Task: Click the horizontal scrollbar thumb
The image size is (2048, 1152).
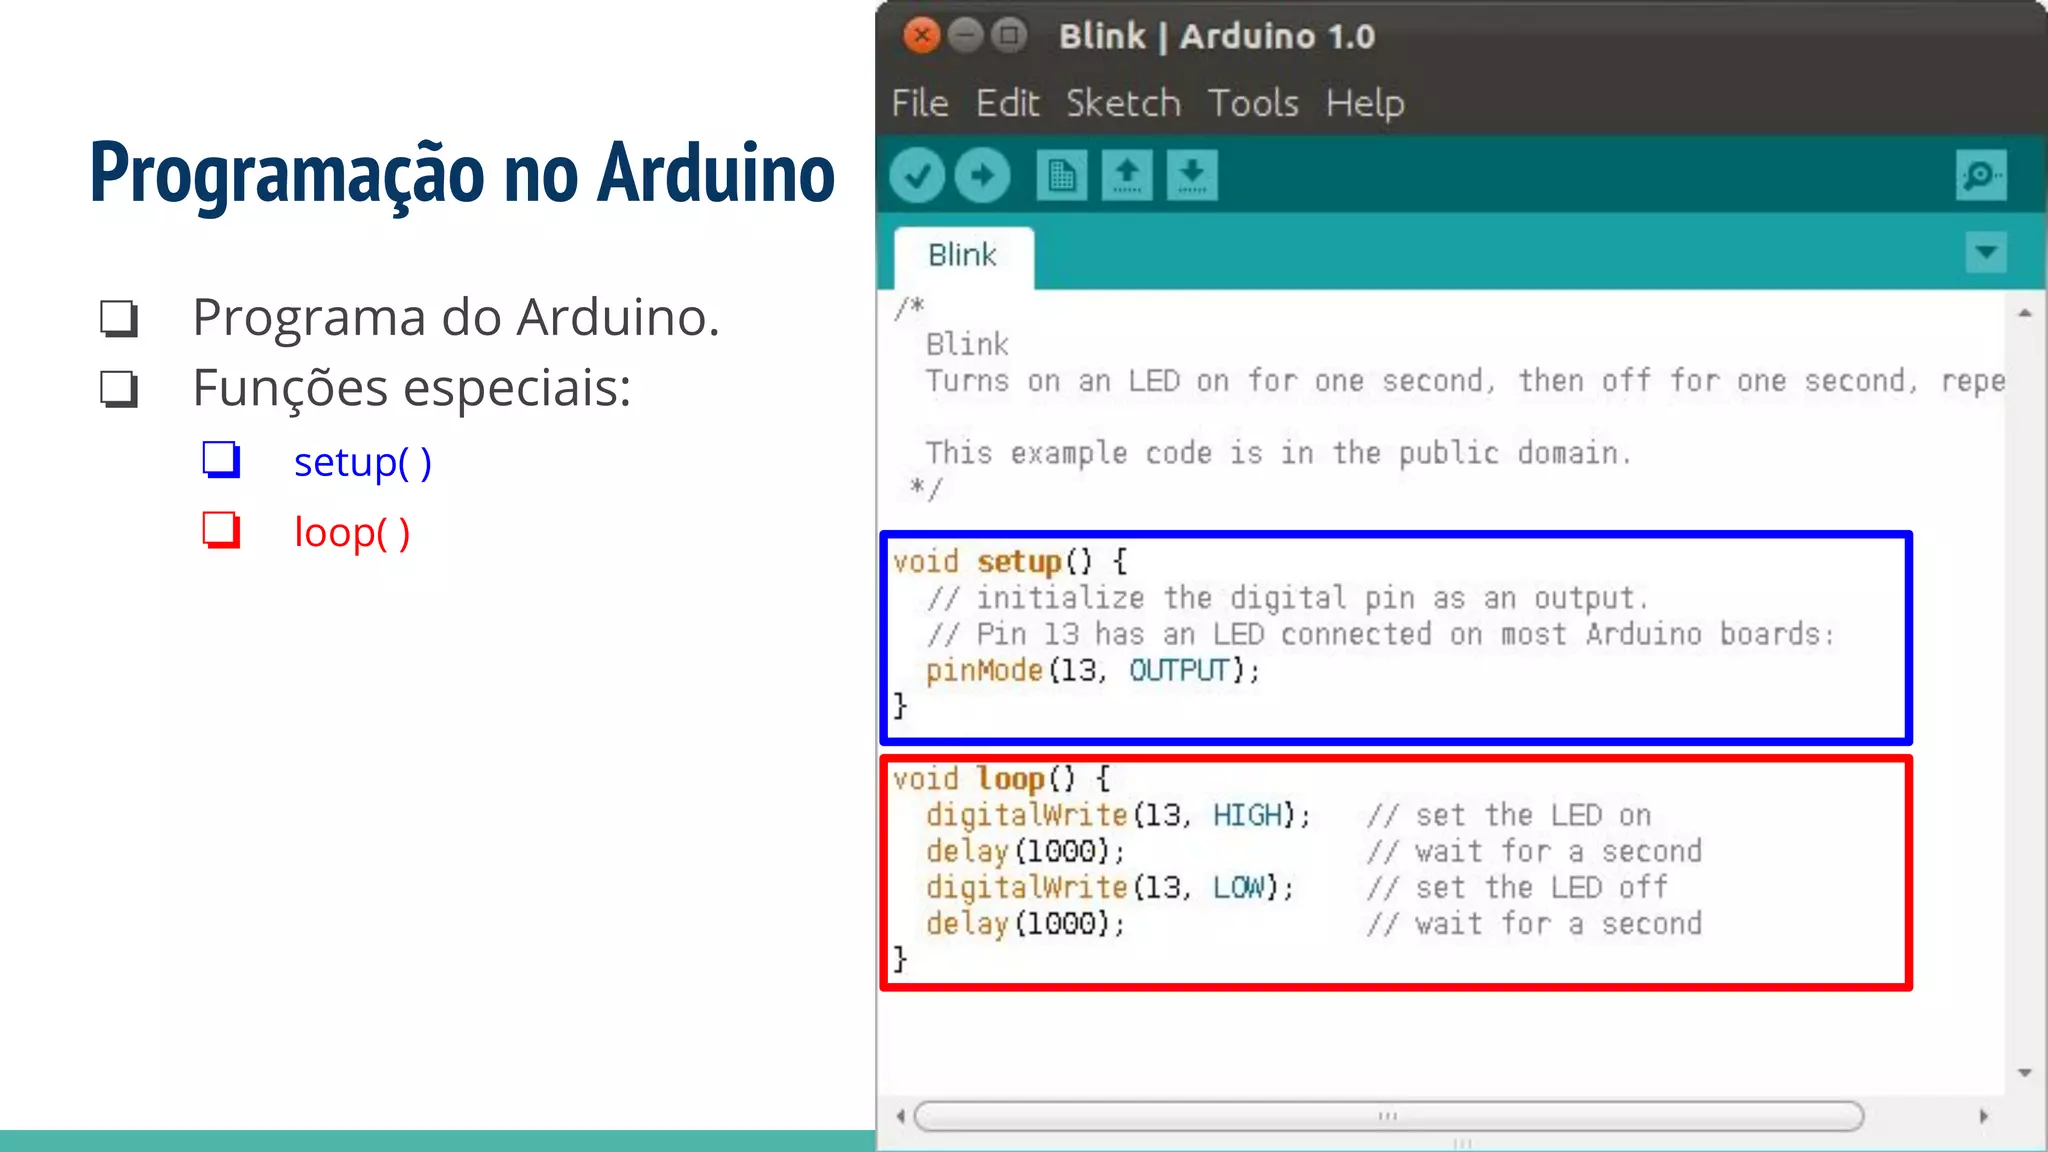Action: point(1389,1116)
